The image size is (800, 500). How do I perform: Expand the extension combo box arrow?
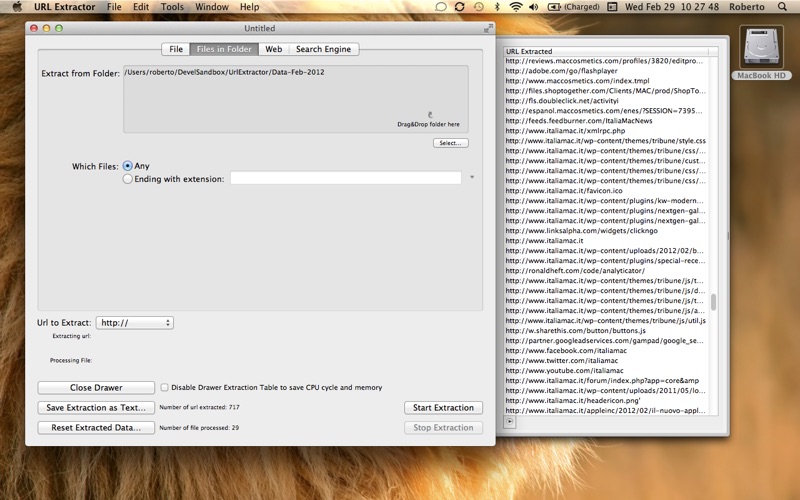(471, 178)
